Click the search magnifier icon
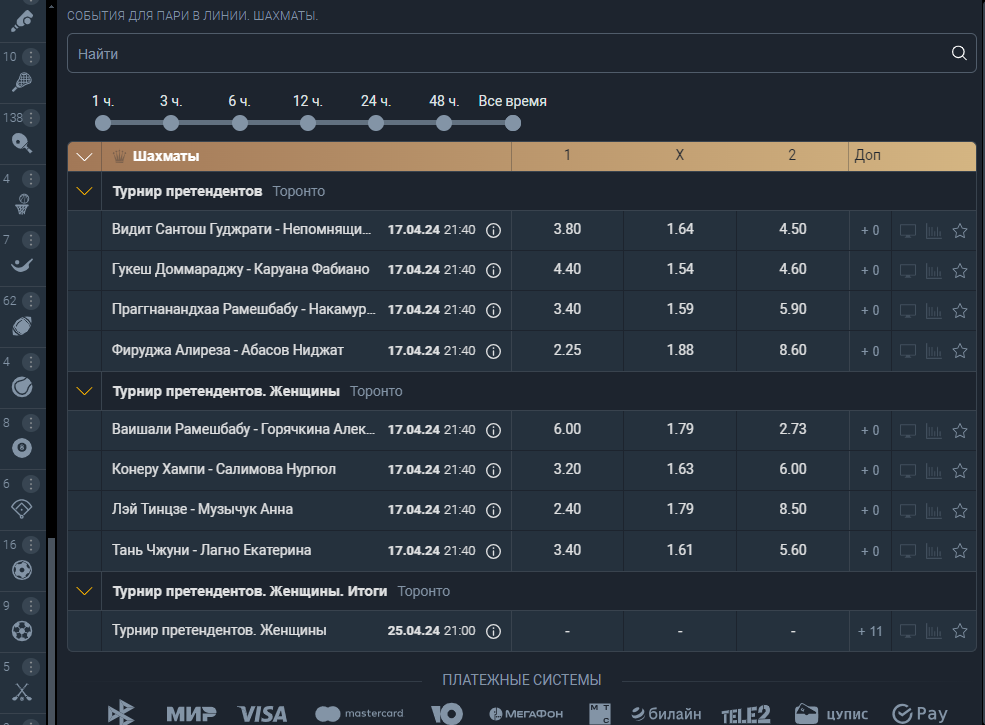The image size is (985, 725). point(959,53)
